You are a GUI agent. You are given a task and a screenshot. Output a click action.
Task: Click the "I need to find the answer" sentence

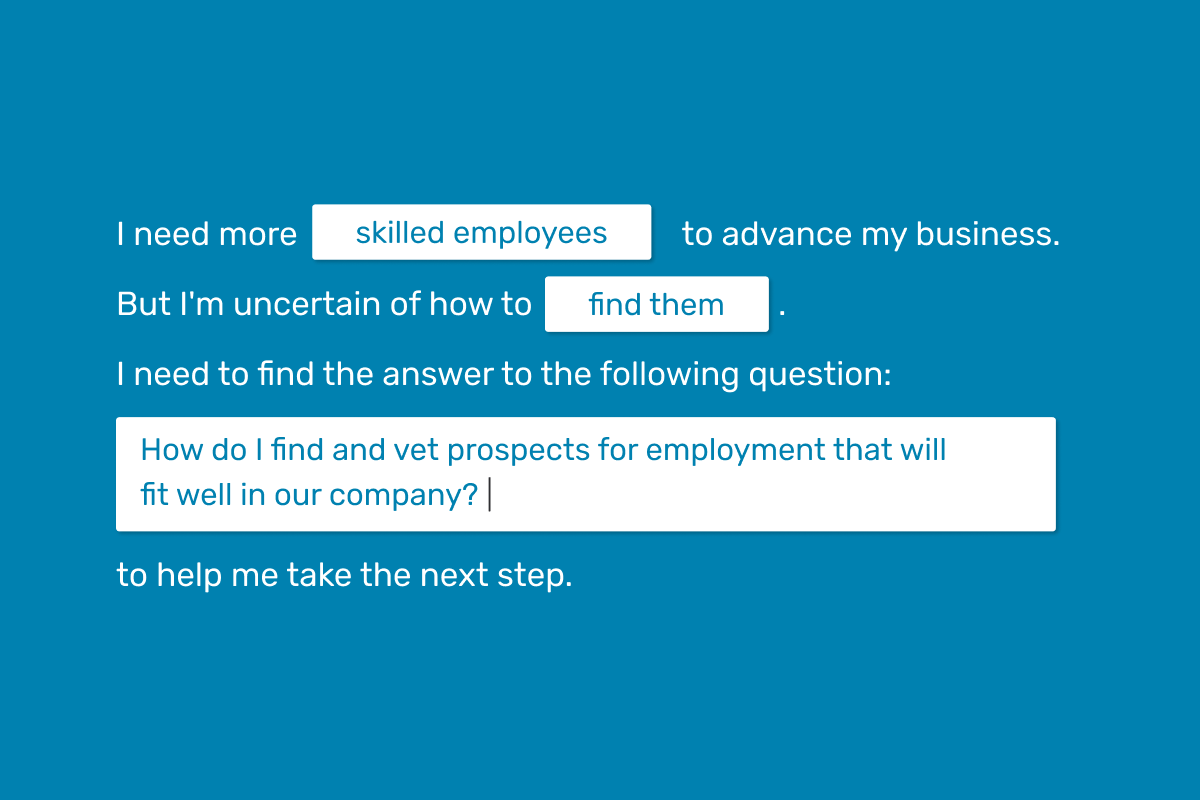(503, 375)
